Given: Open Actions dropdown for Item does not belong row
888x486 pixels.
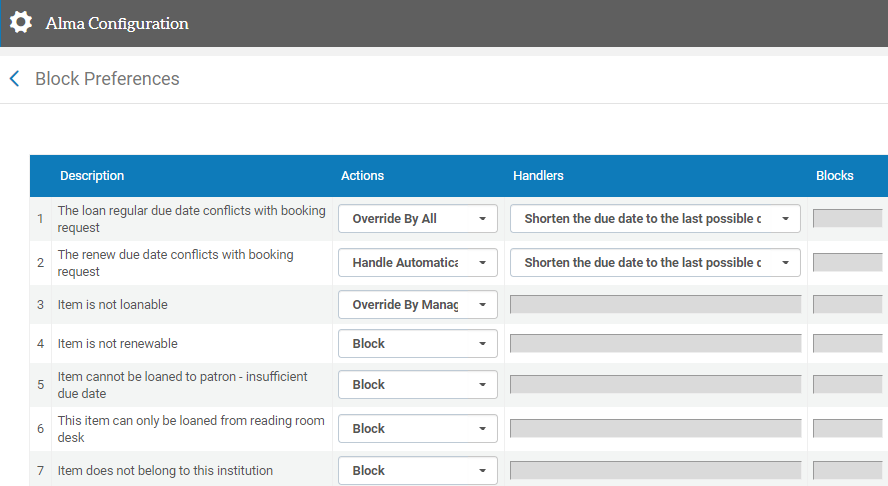Looking at the screenshot, I should pyautogui.click(x=418, y=471).
